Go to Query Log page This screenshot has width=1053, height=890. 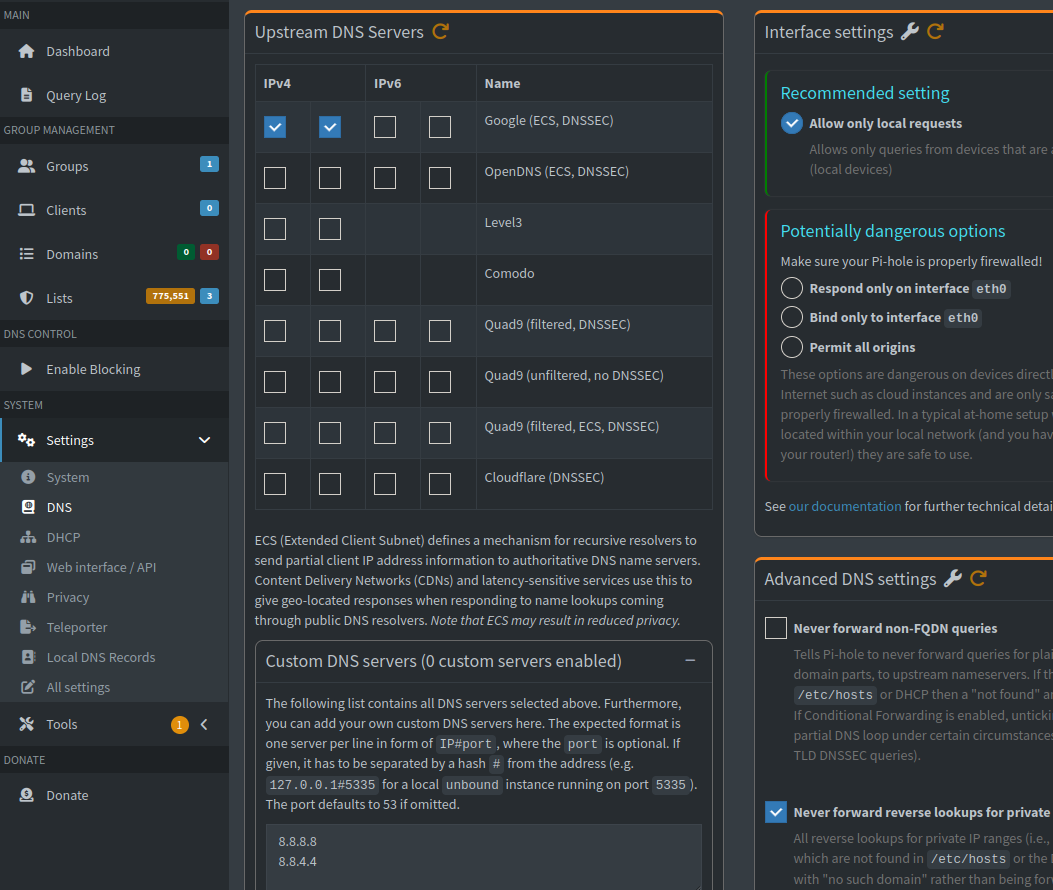click(x=76, y=95)
